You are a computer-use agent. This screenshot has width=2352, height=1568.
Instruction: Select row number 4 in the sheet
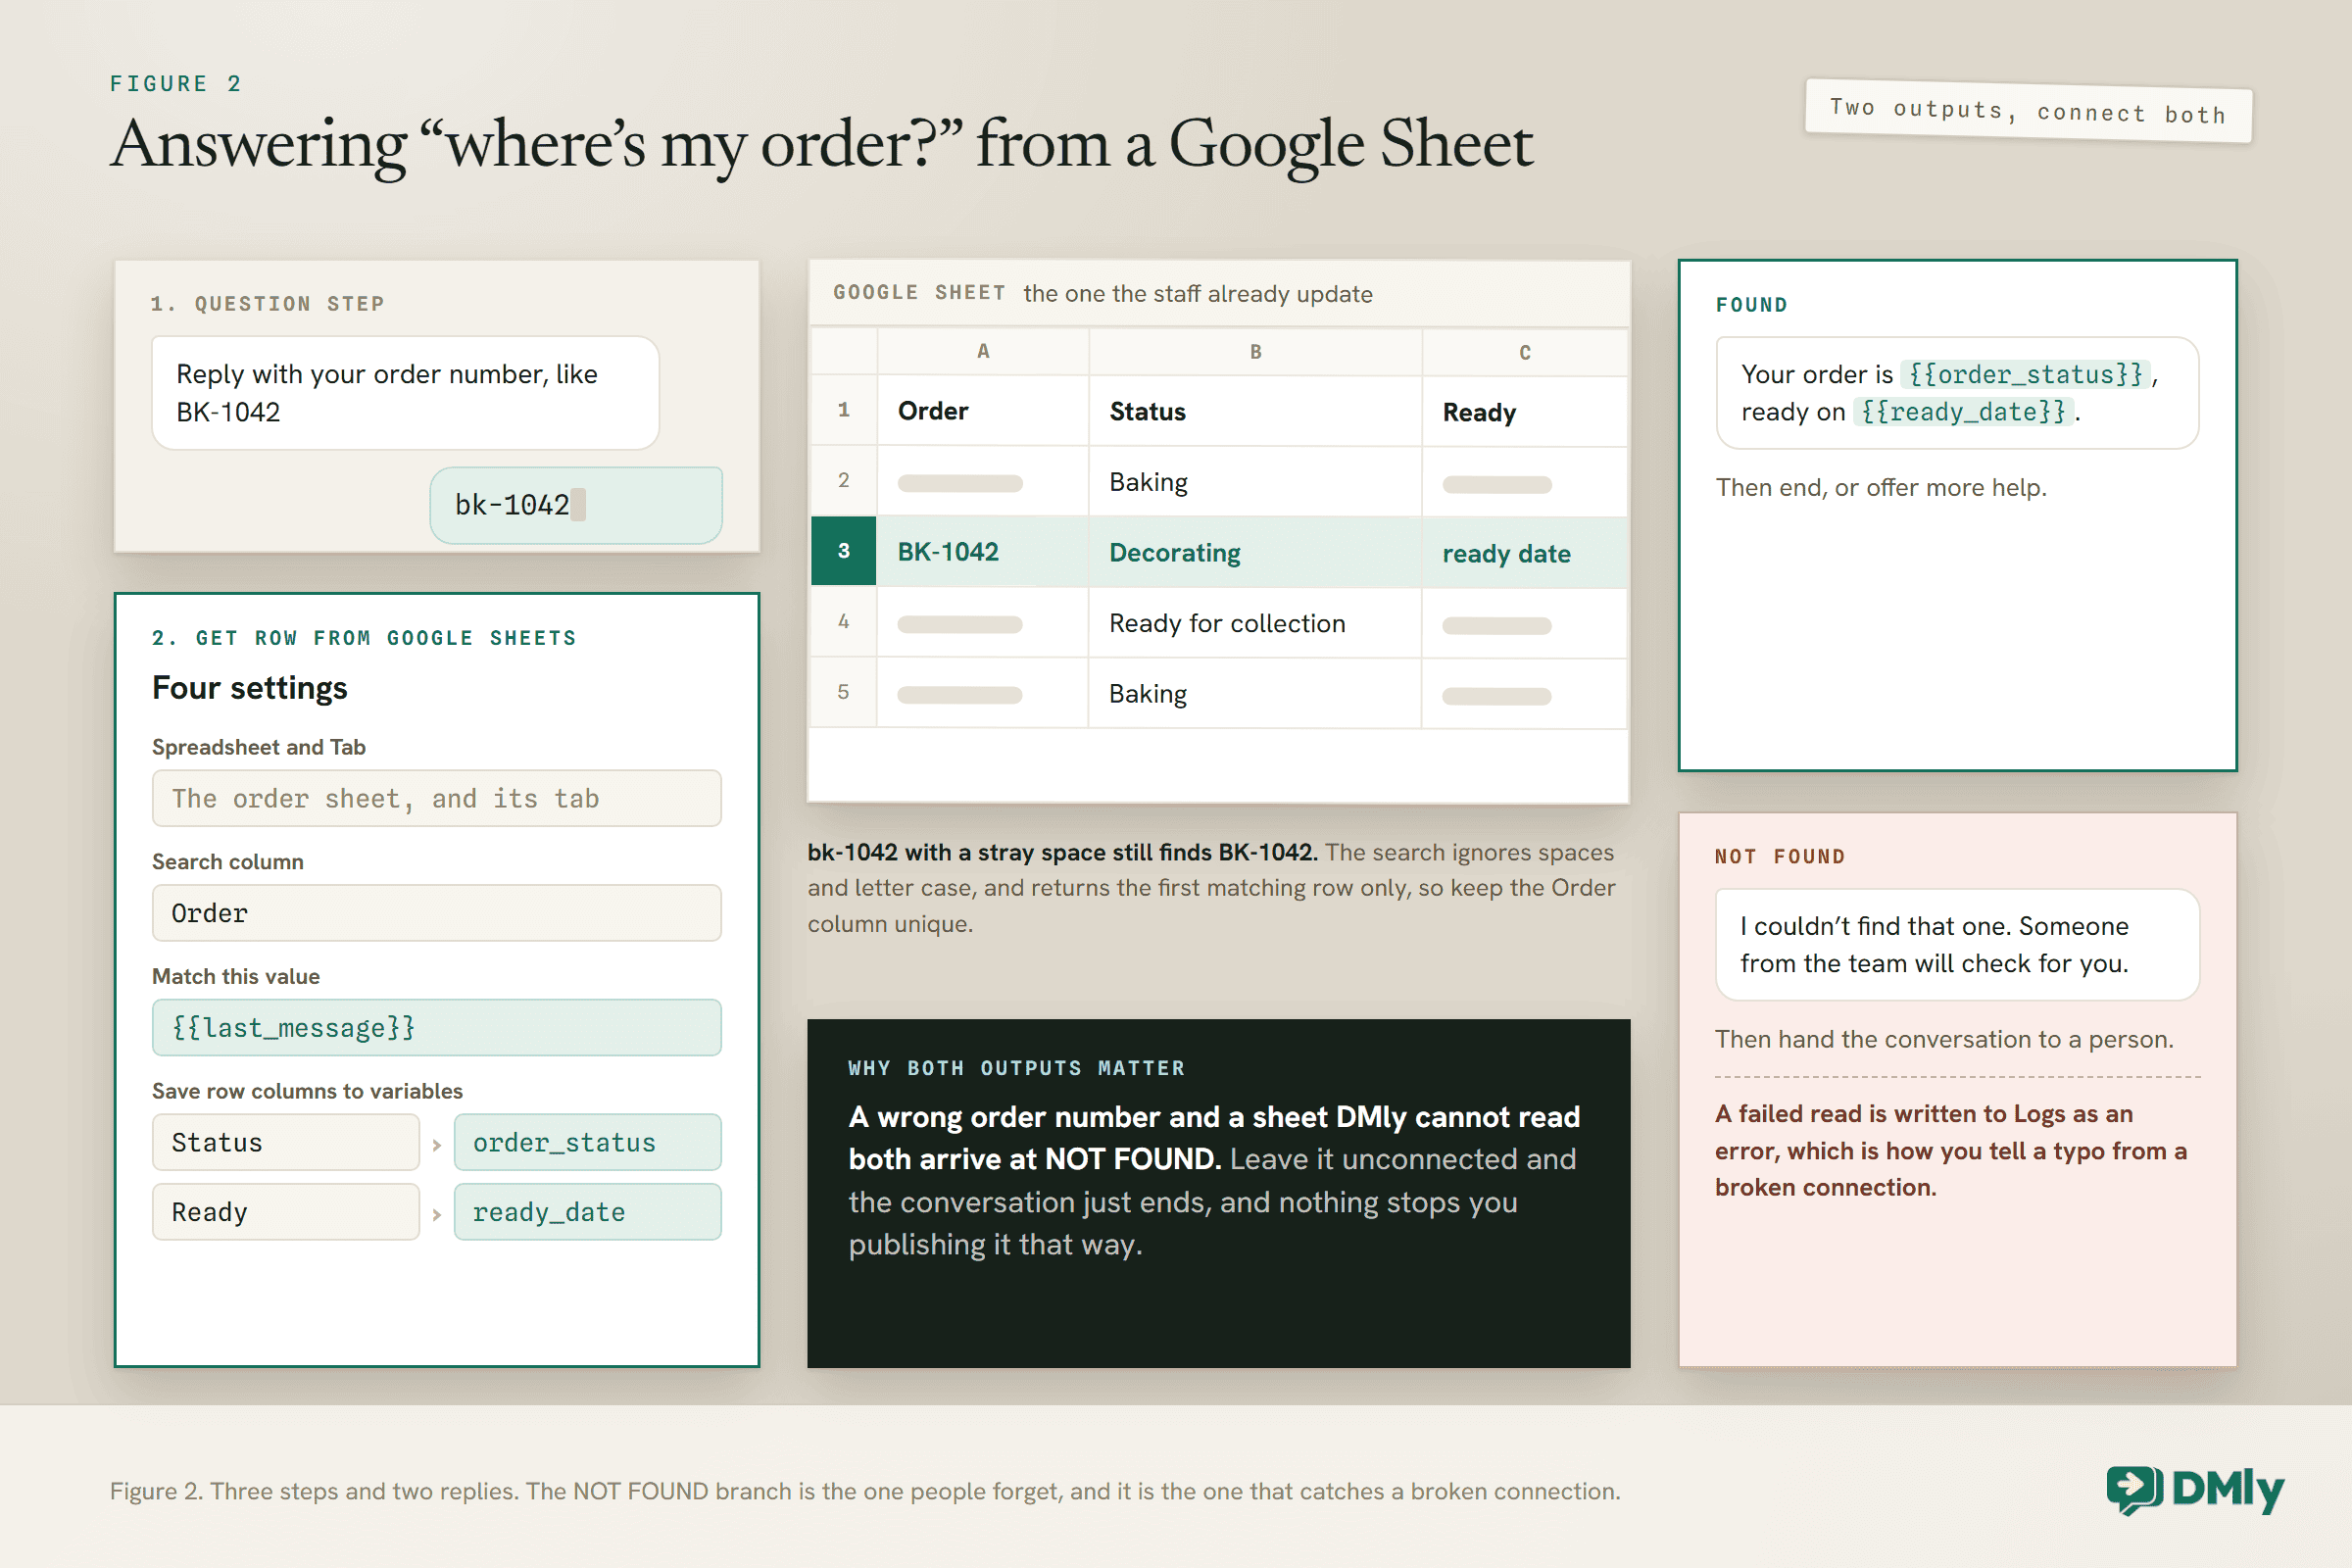[x=844, y=622]
